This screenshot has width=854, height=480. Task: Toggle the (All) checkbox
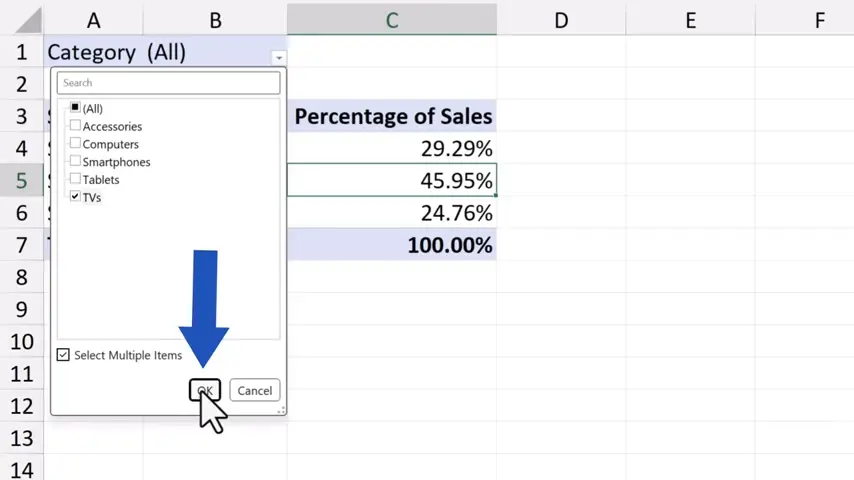point(75,108)
